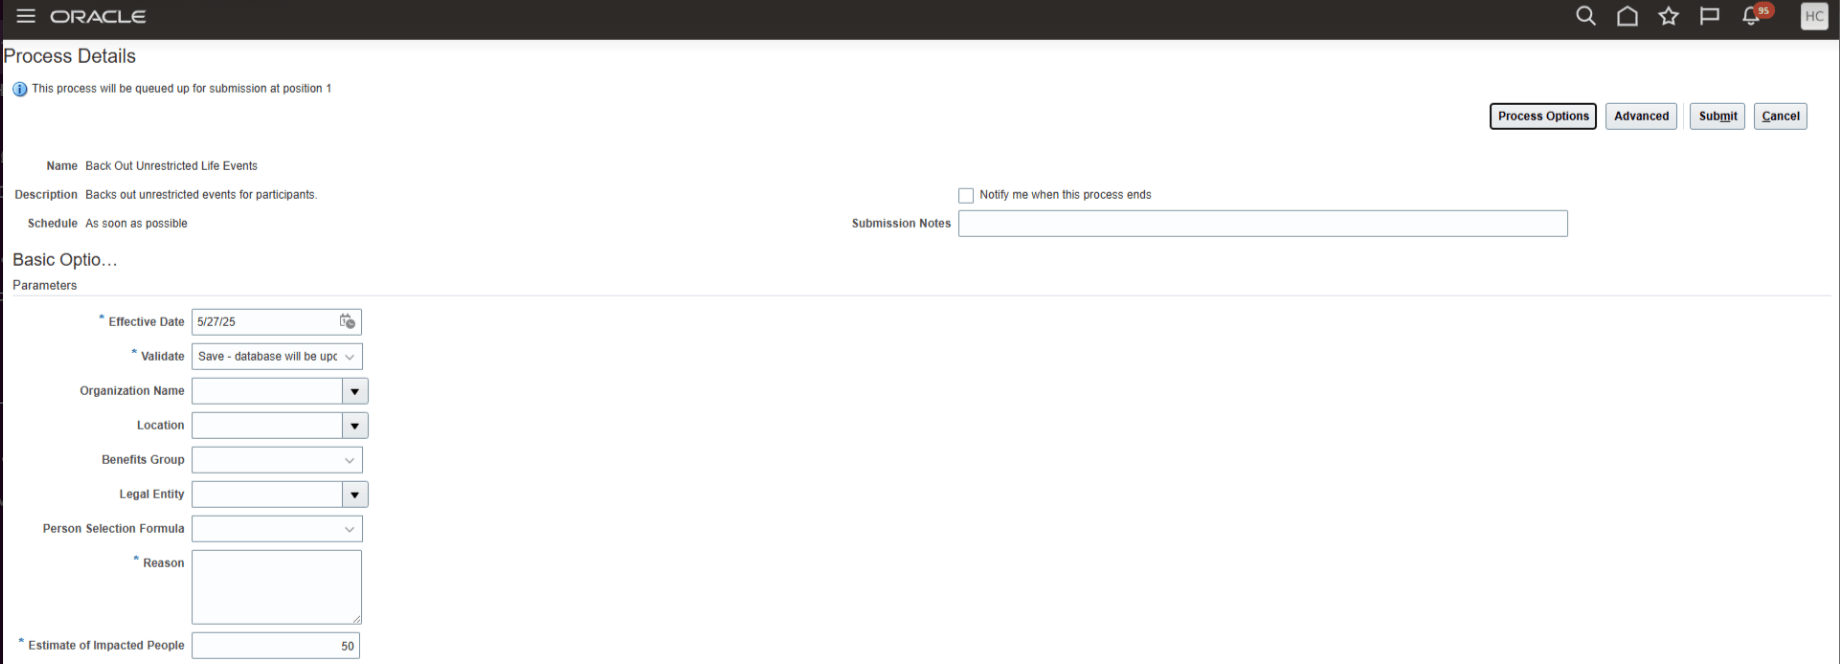Open the Legal Entity dropdown arrow
The height and width of the screenshot is (664, 1840).
pyautogui.click(x=355, y=494)
